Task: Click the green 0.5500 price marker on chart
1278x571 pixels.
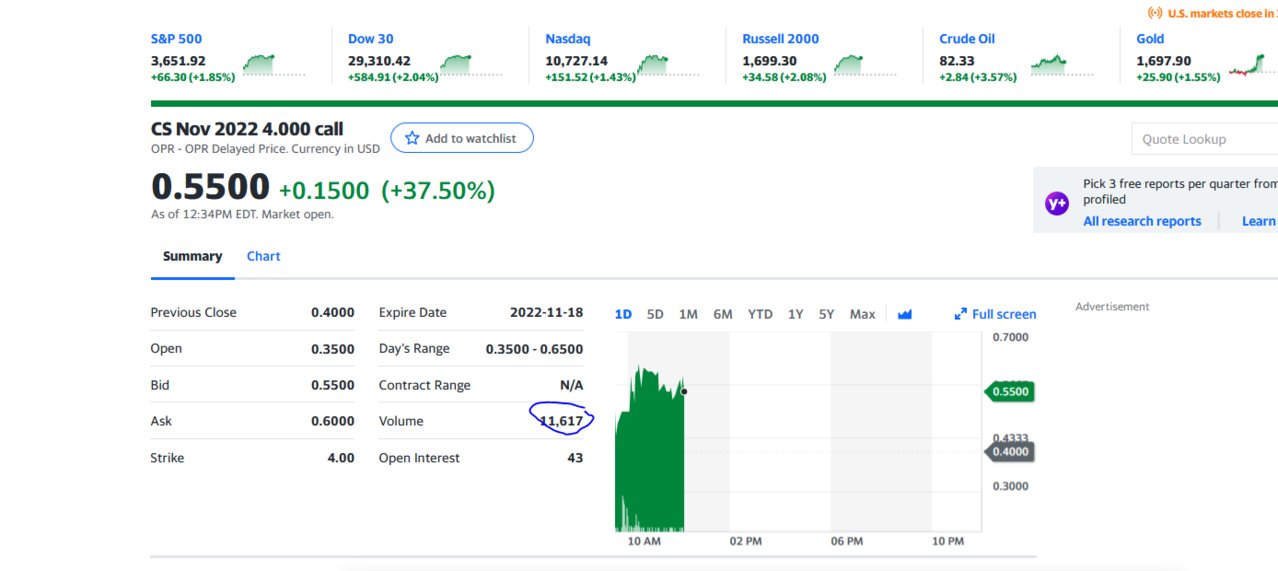Action: point(1009,392)
